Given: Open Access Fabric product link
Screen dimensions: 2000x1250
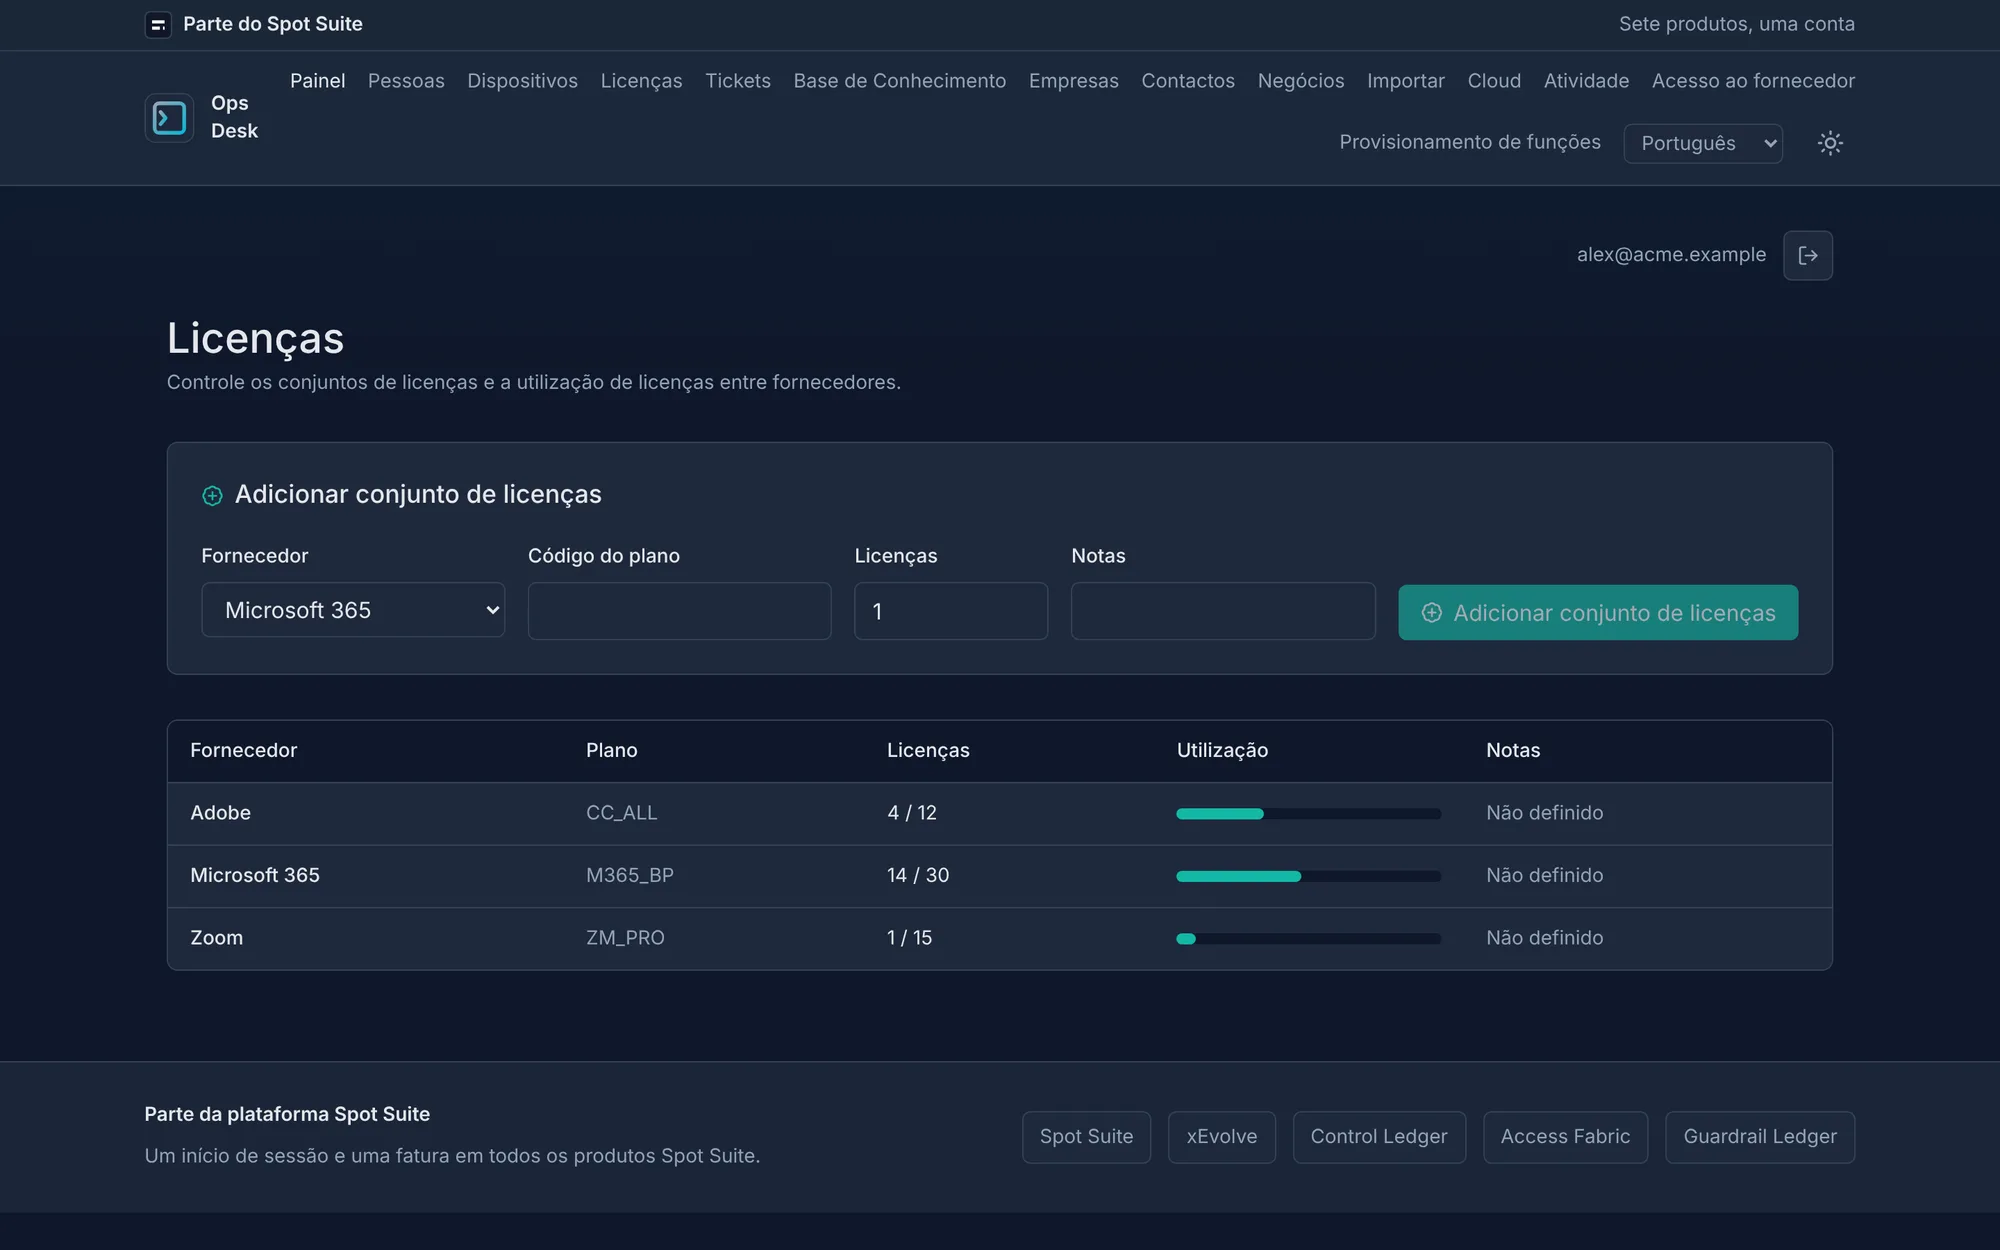Looking at the screenshot, I should pyautogui.click(x=1565, y=1137).
